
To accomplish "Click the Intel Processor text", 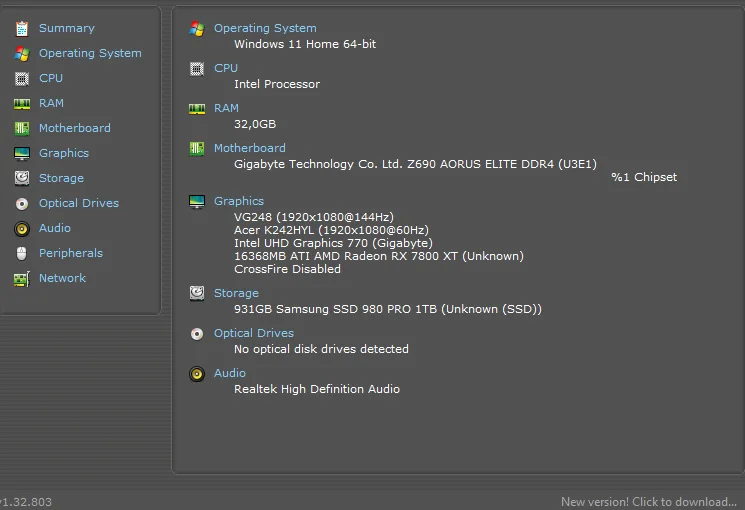I will pyautogui.click(x=277, y=84).
